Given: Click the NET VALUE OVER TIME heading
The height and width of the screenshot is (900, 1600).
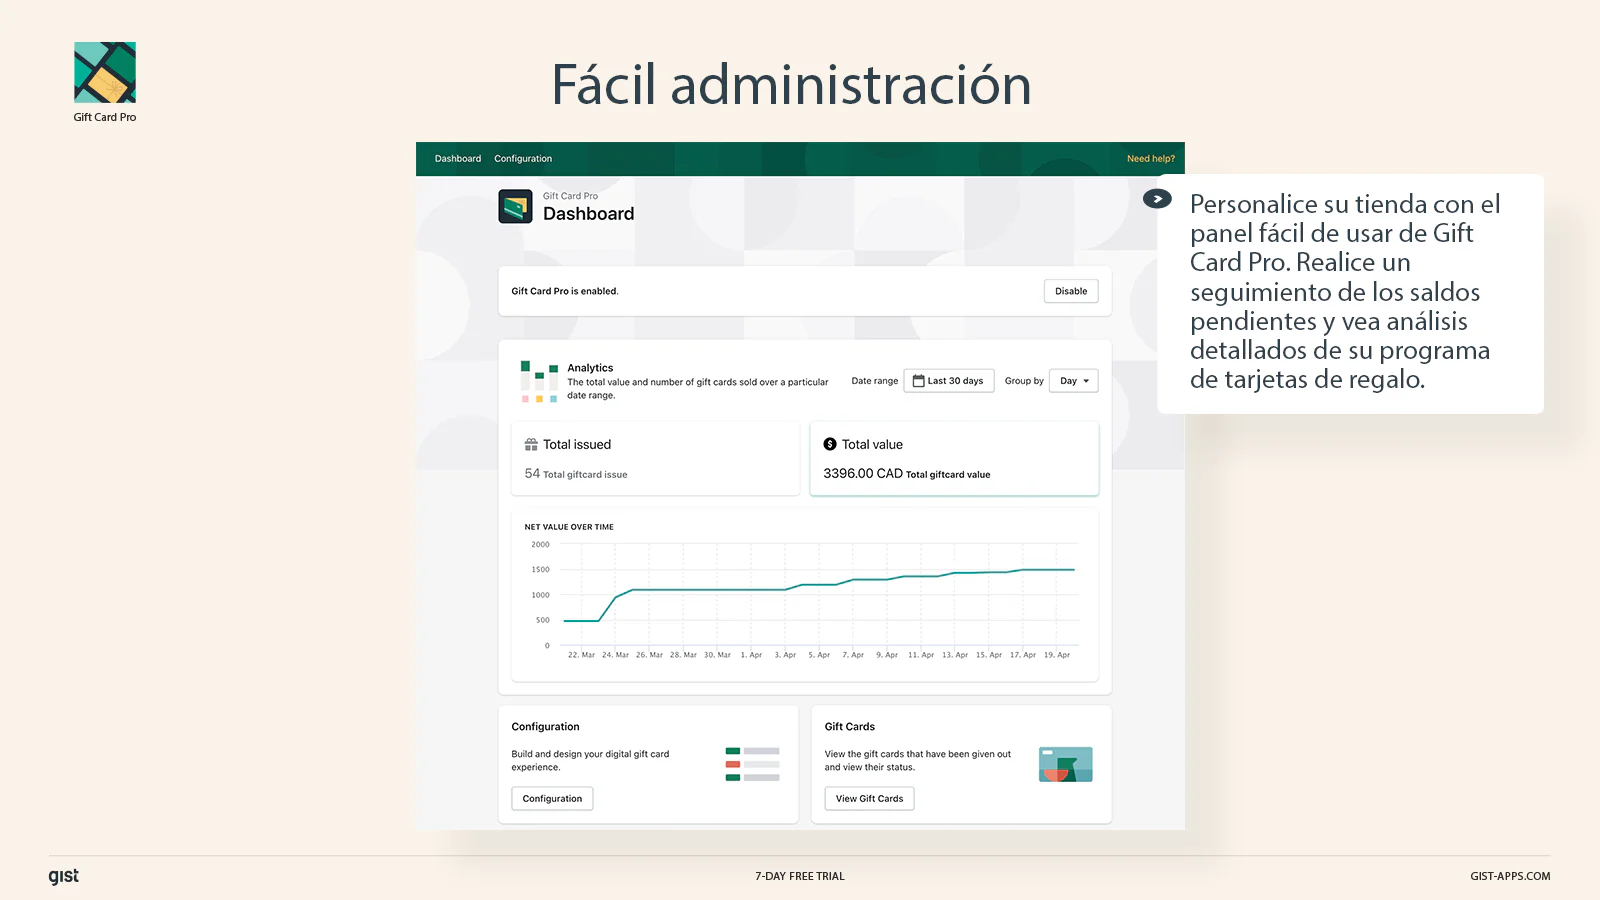Looking at the screenshot, I should click(x=569, y=527).
